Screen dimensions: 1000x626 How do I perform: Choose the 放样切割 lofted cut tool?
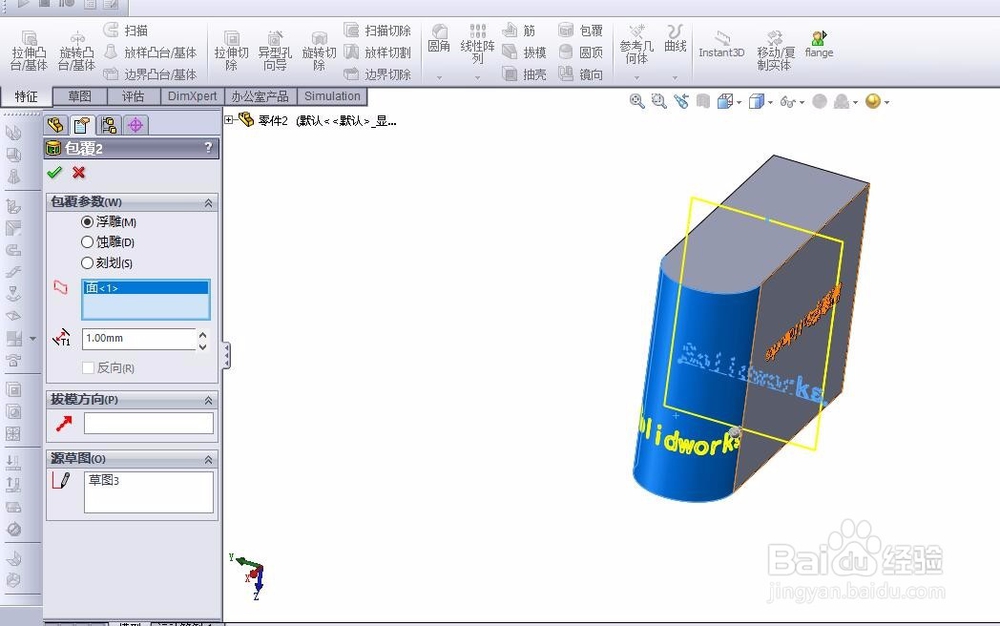[377, 52]
